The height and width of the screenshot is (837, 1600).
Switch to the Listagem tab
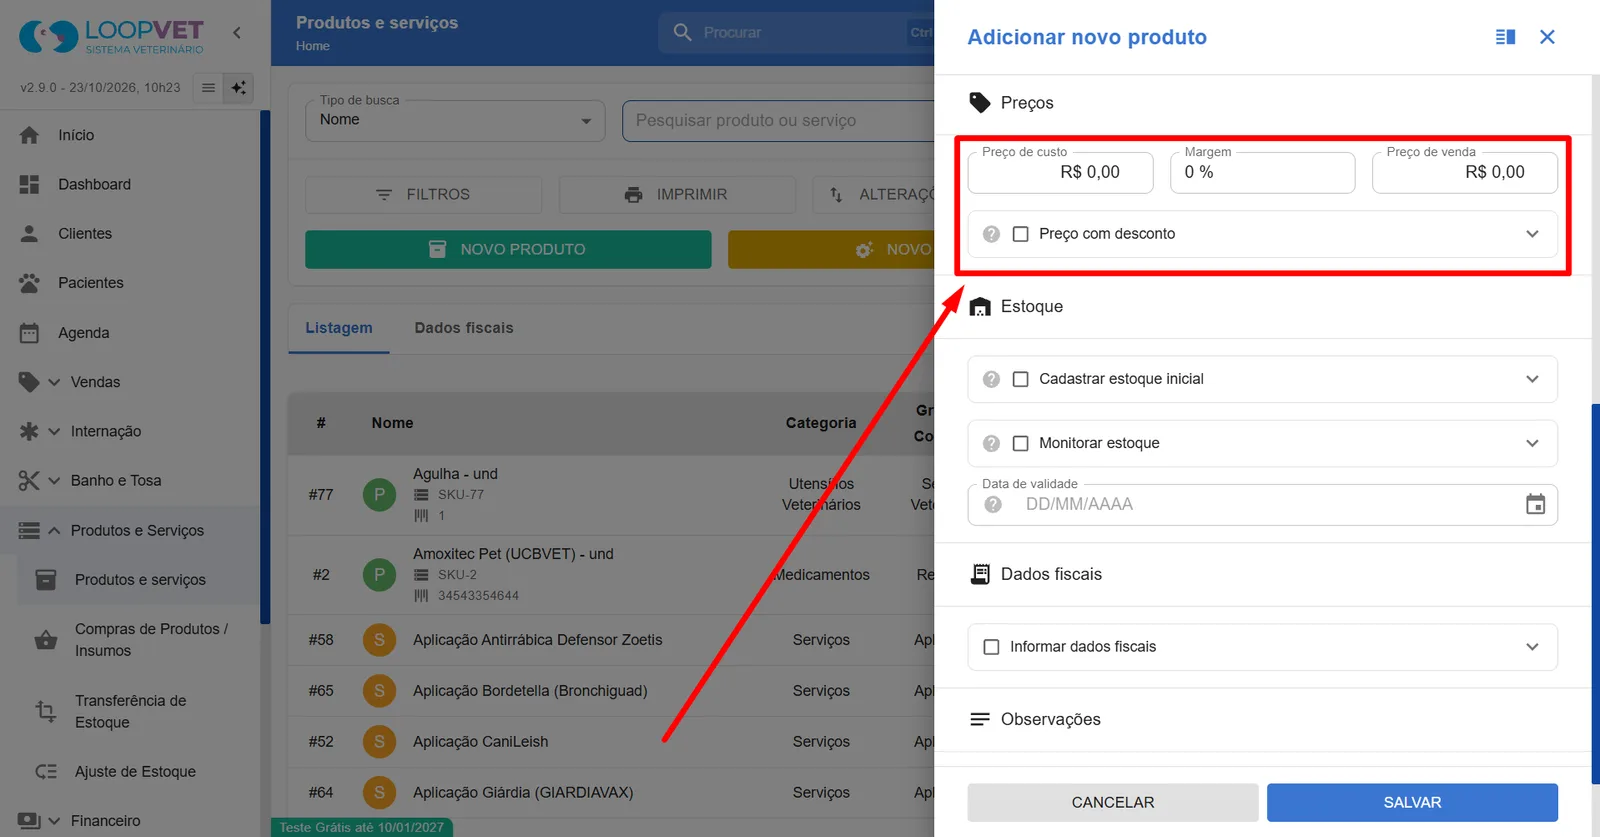pyautogui.click(x=339, y=328)
